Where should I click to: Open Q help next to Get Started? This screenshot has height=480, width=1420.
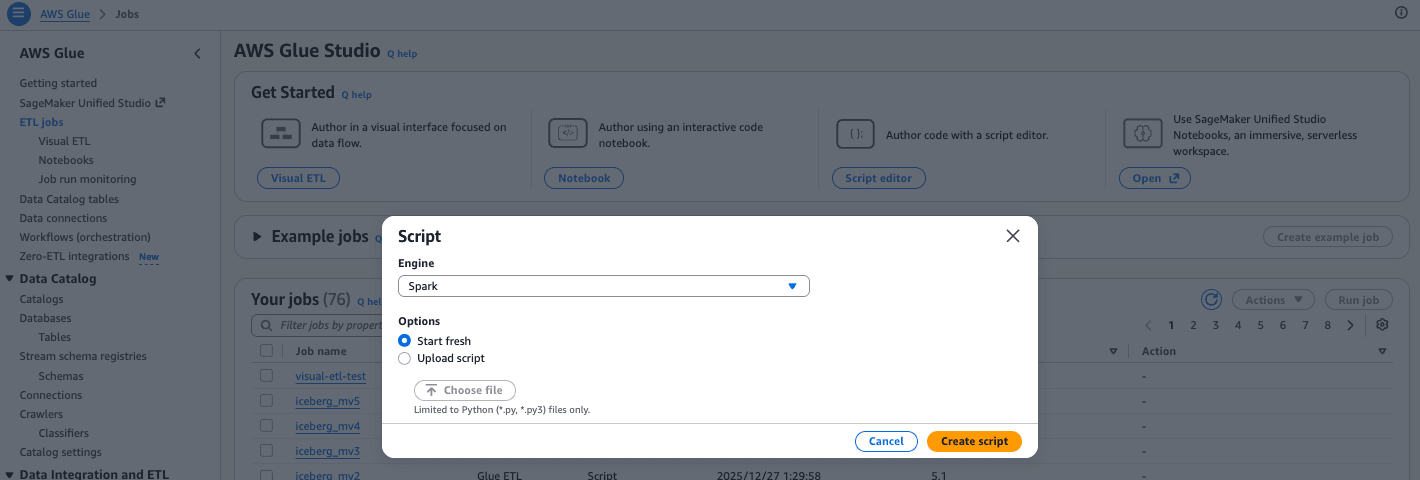pyautogui.click(x=356, y=94)
